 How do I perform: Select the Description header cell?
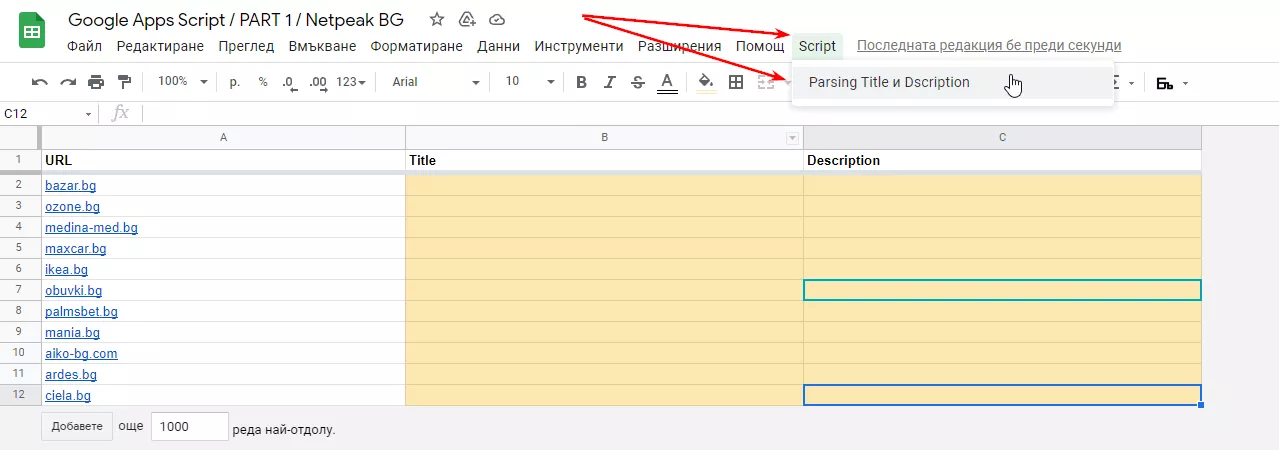(x=1002, y=160)
